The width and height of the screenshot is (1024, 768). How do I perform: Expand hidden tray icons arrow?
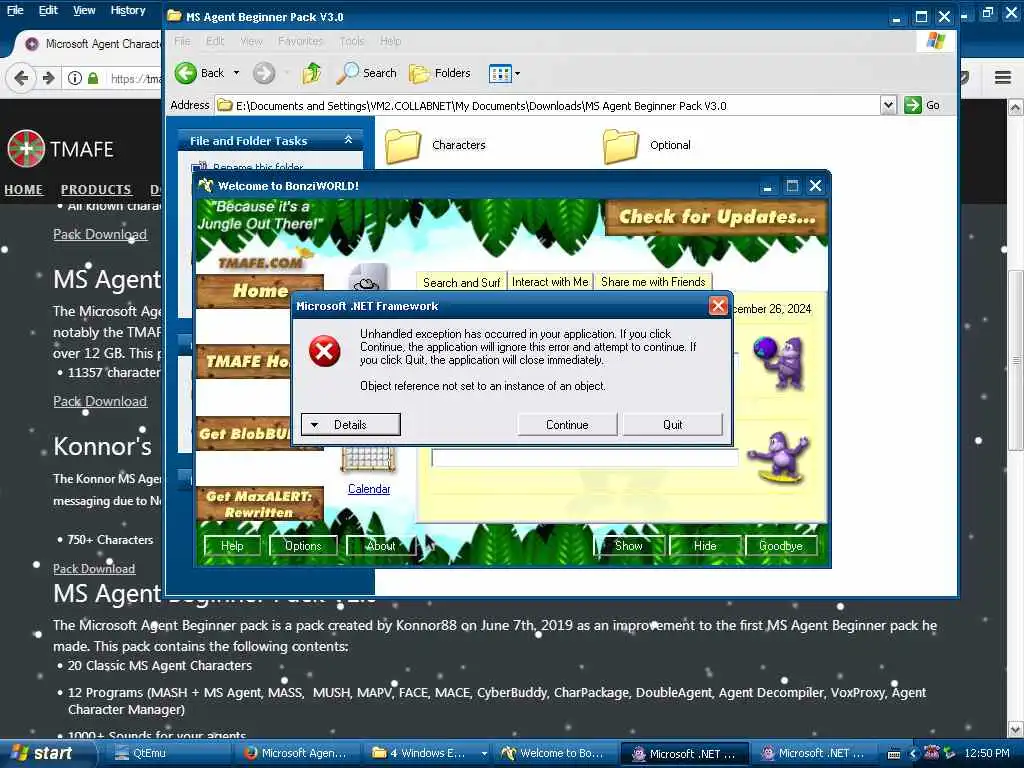(x=914, y=754)
